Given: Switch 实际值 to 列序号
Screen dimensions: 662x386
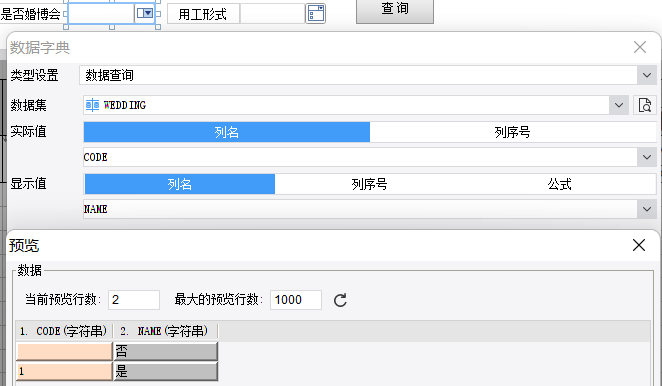Looking at the screenshot, I should point(513,132).
